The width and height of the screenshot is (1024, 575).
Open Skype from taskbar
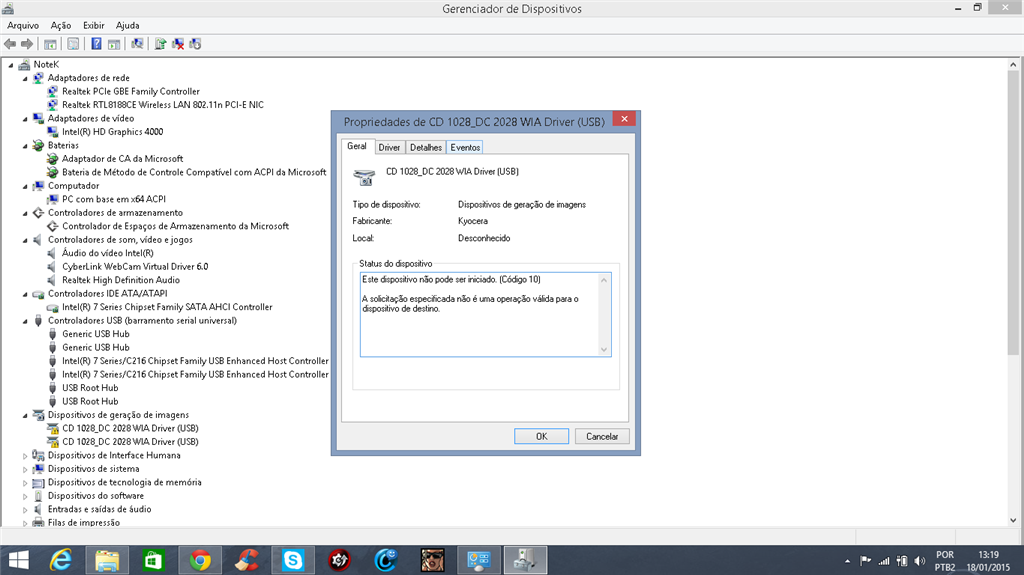[293, 560]
